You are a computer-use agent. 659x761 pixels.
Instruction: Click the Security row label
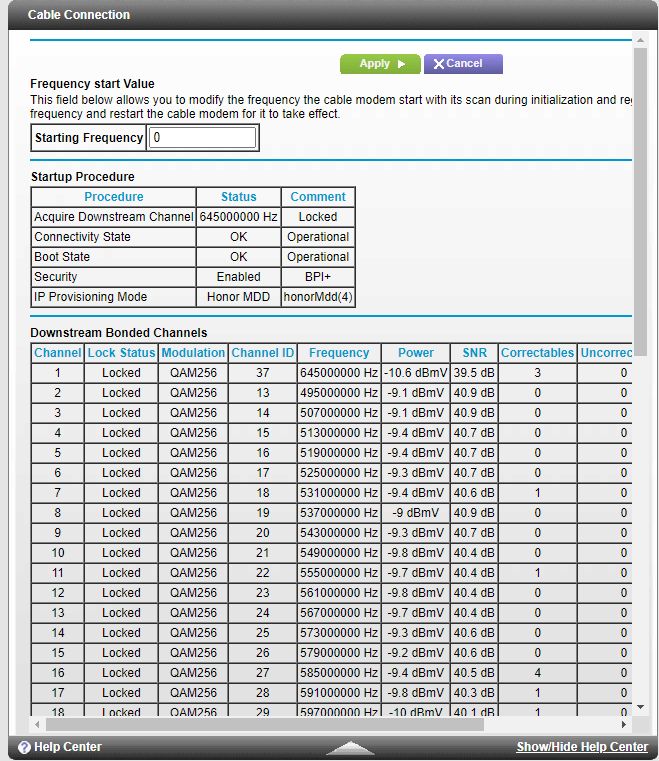tap(114, 277)
